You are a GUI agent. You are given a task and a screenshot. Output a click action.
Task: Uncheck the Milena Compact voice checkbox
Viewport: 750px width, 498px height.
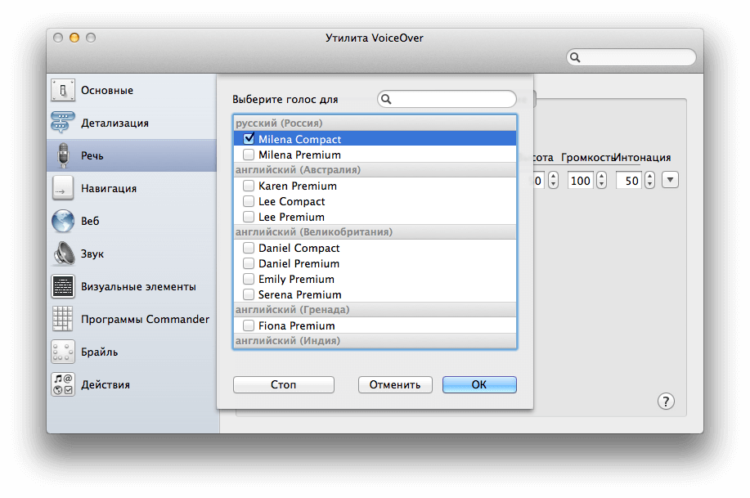click(x=248, y=139)
